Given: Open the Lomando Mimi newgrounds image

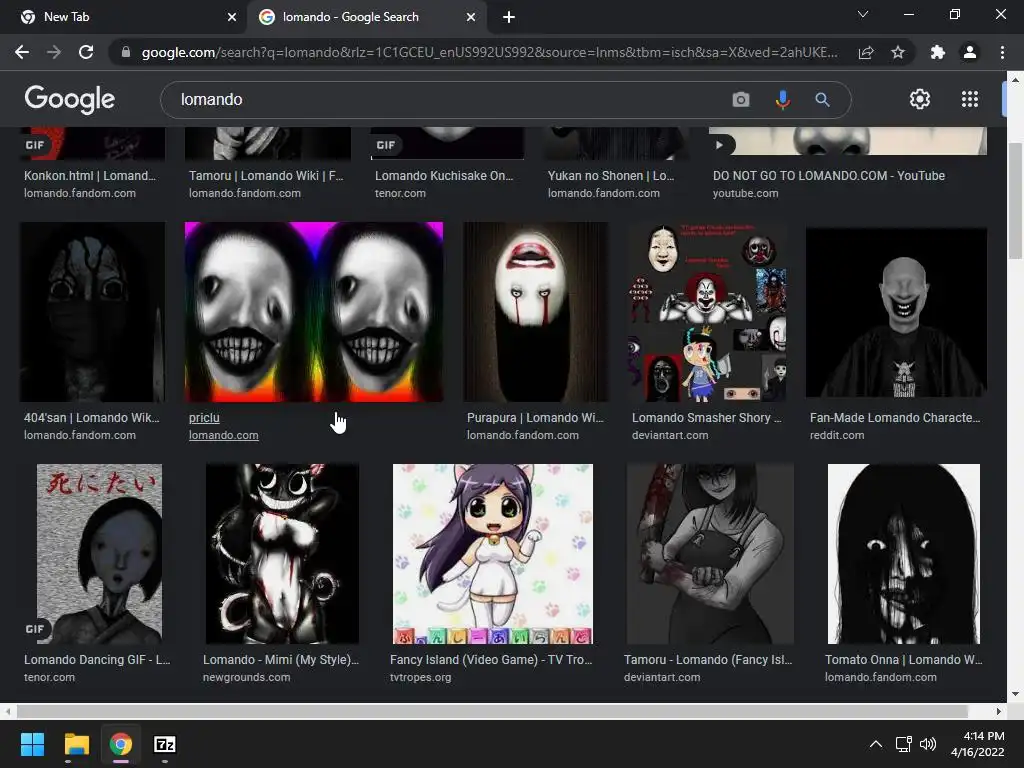Looking at the screenshot, I should 282,554.
